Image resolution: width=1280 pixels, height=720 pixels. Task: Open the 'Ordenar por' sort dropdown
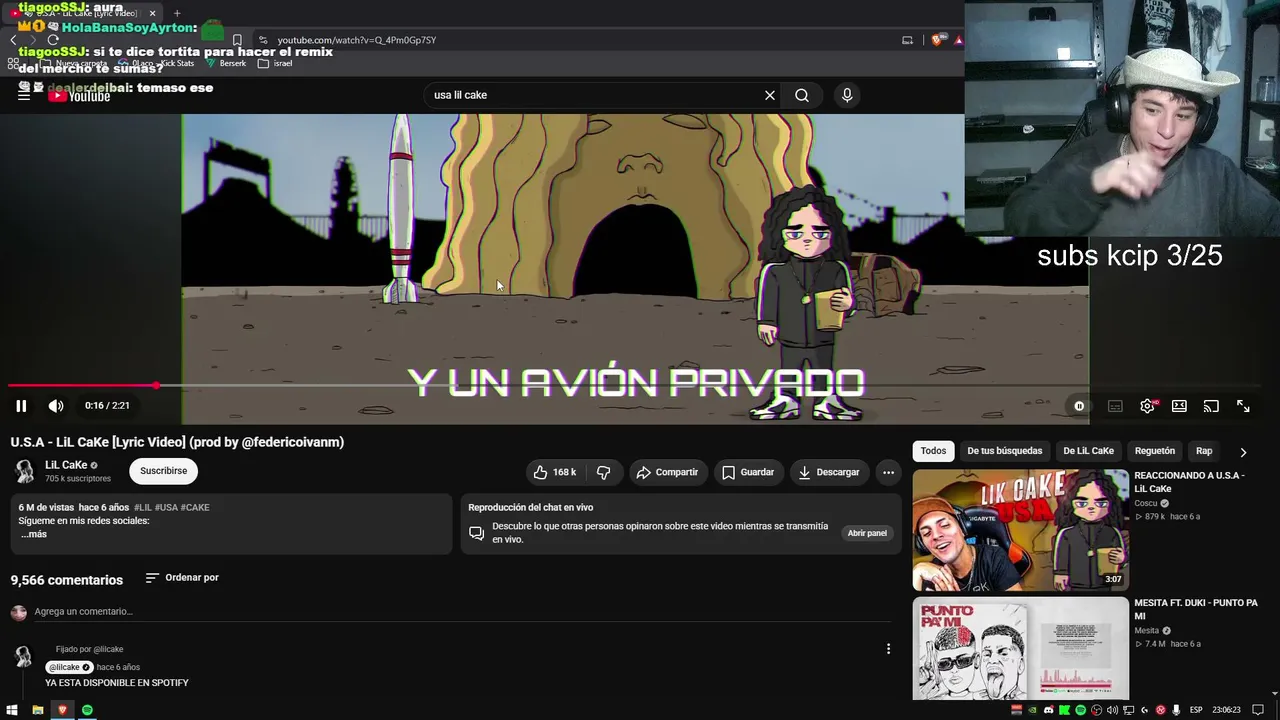tap(182, 578)
